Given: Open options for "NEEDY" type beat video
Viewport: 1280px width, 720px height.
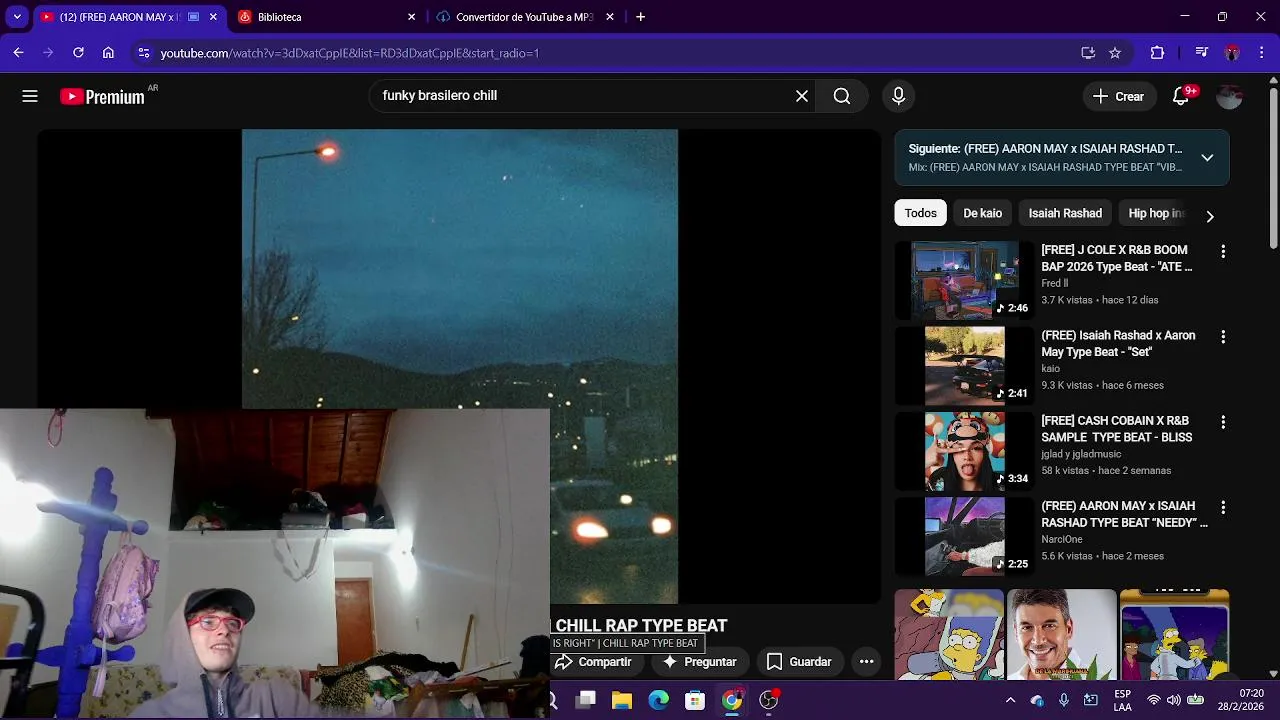Looking at the screenshot, I should click(1223, 508).
